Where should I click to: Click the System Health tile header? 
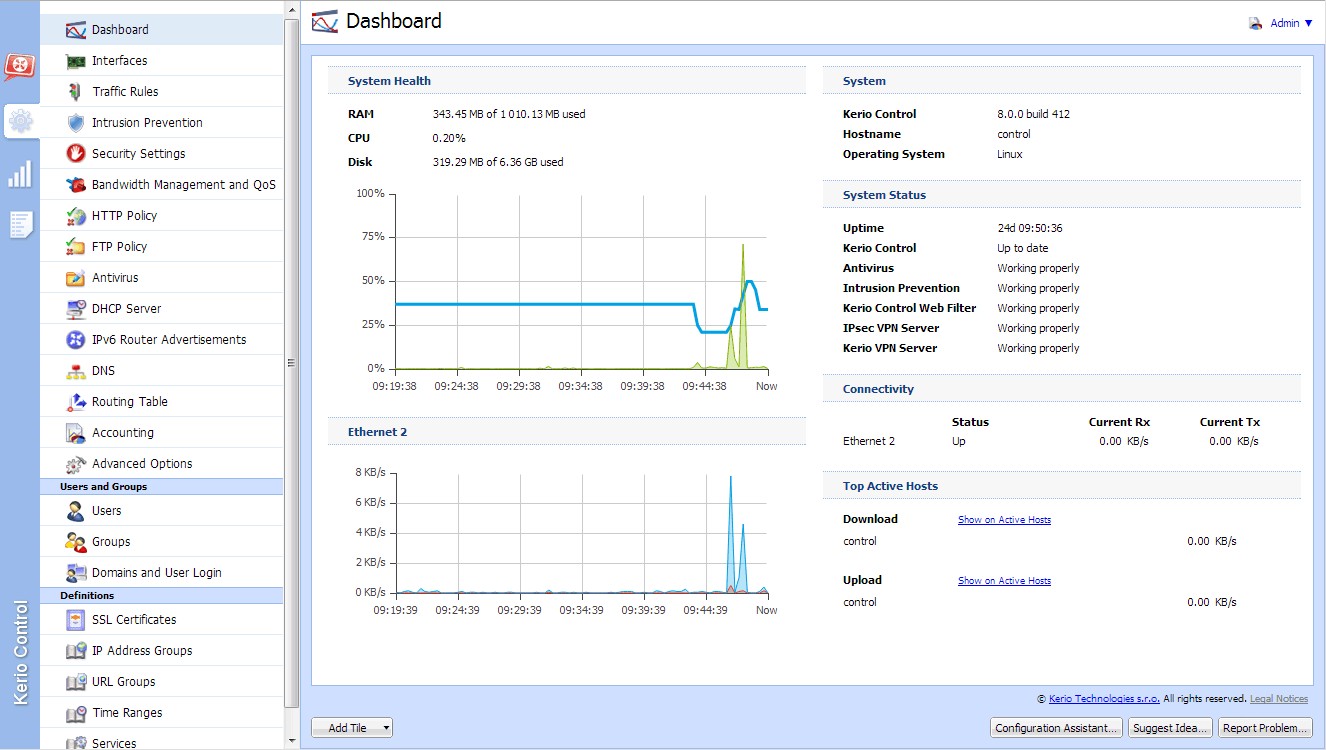(x=567, y=81)
